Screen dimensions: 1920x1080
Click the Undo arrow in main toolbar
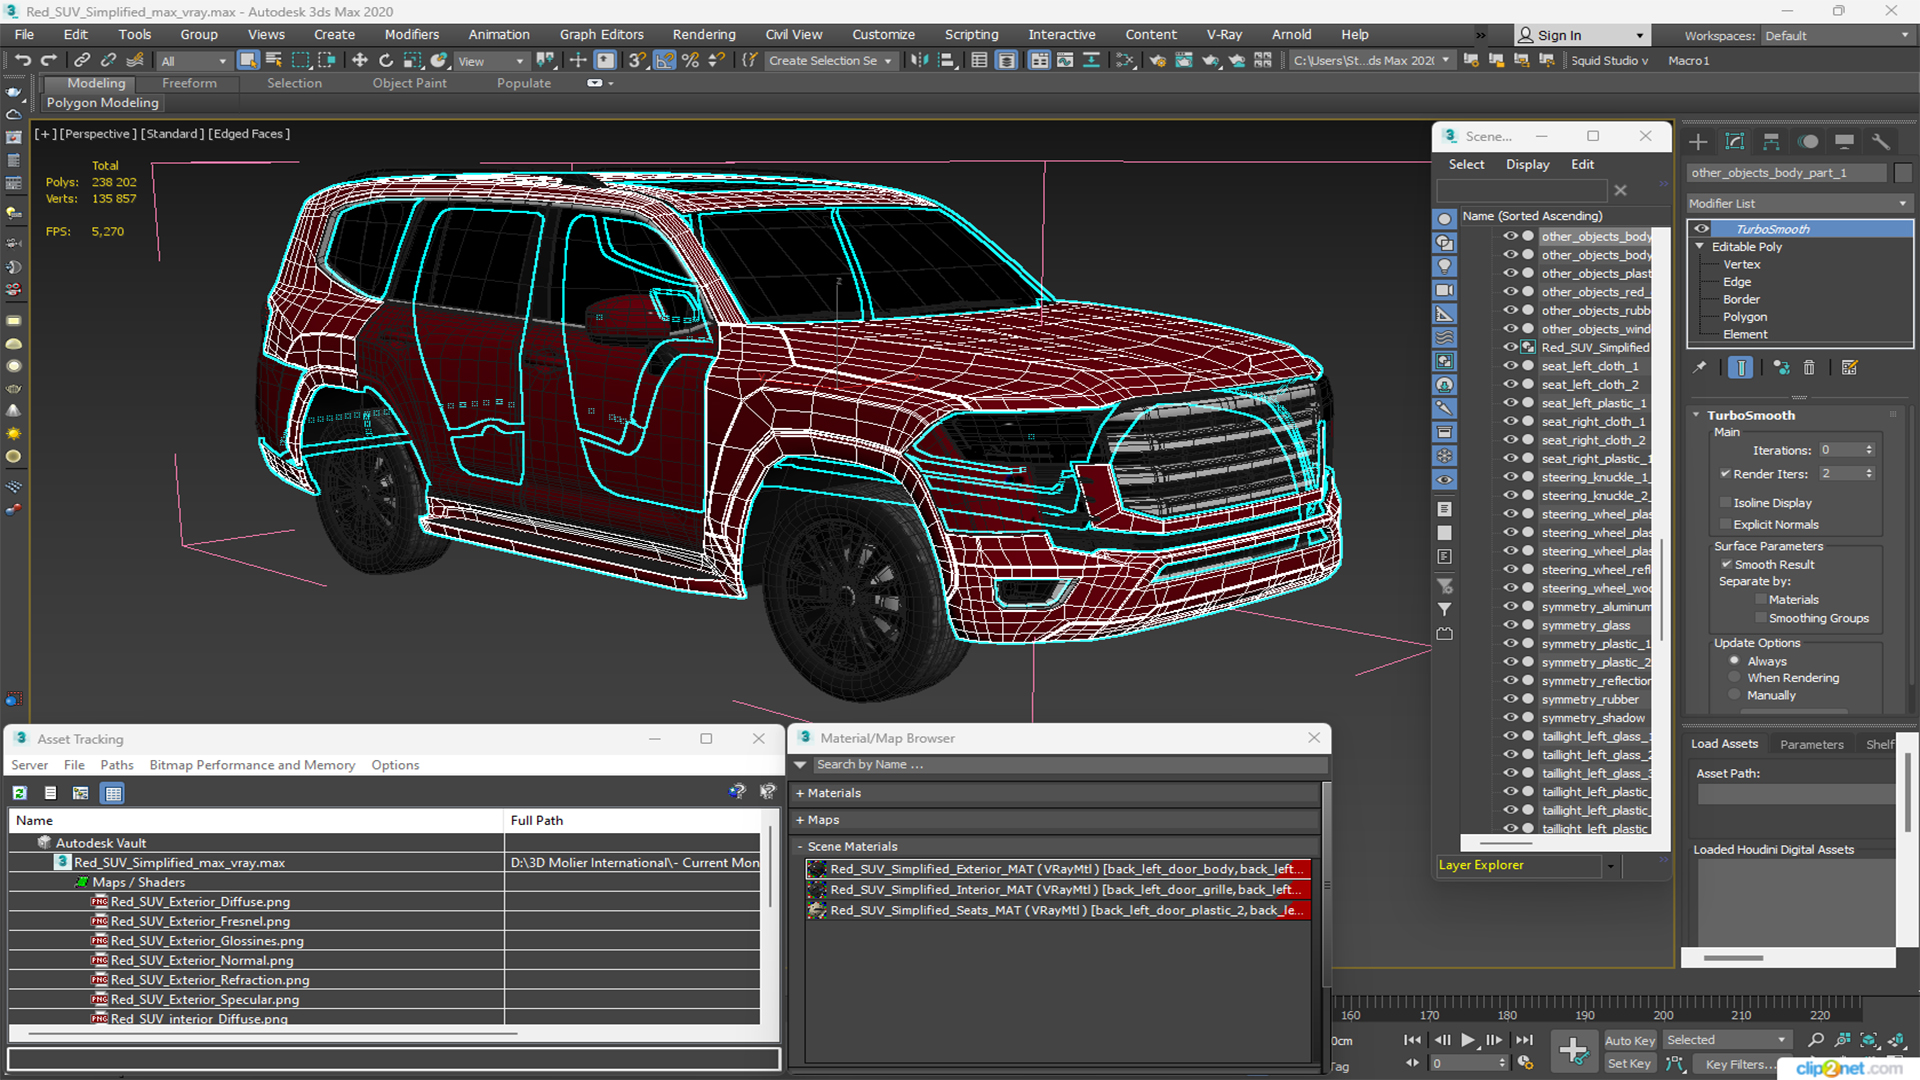[22, 61]
